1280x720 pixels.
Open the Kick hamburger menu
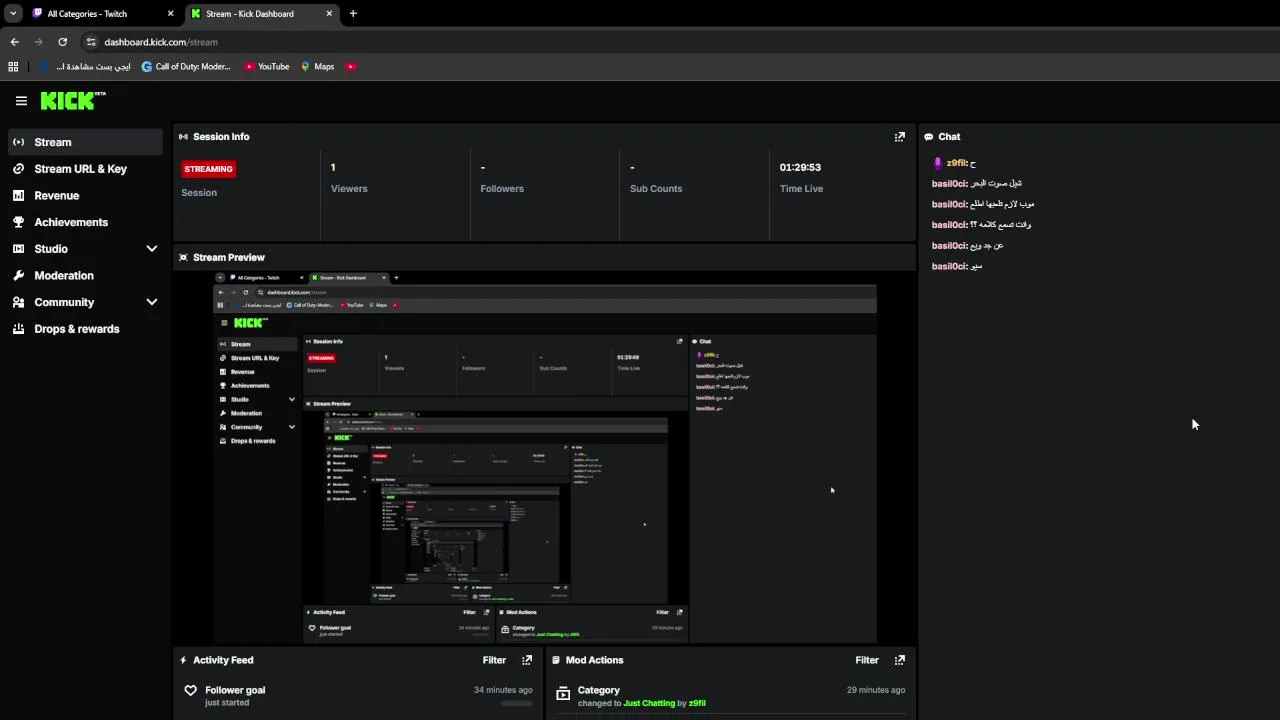pyautogui.click(x=21, y=100)
